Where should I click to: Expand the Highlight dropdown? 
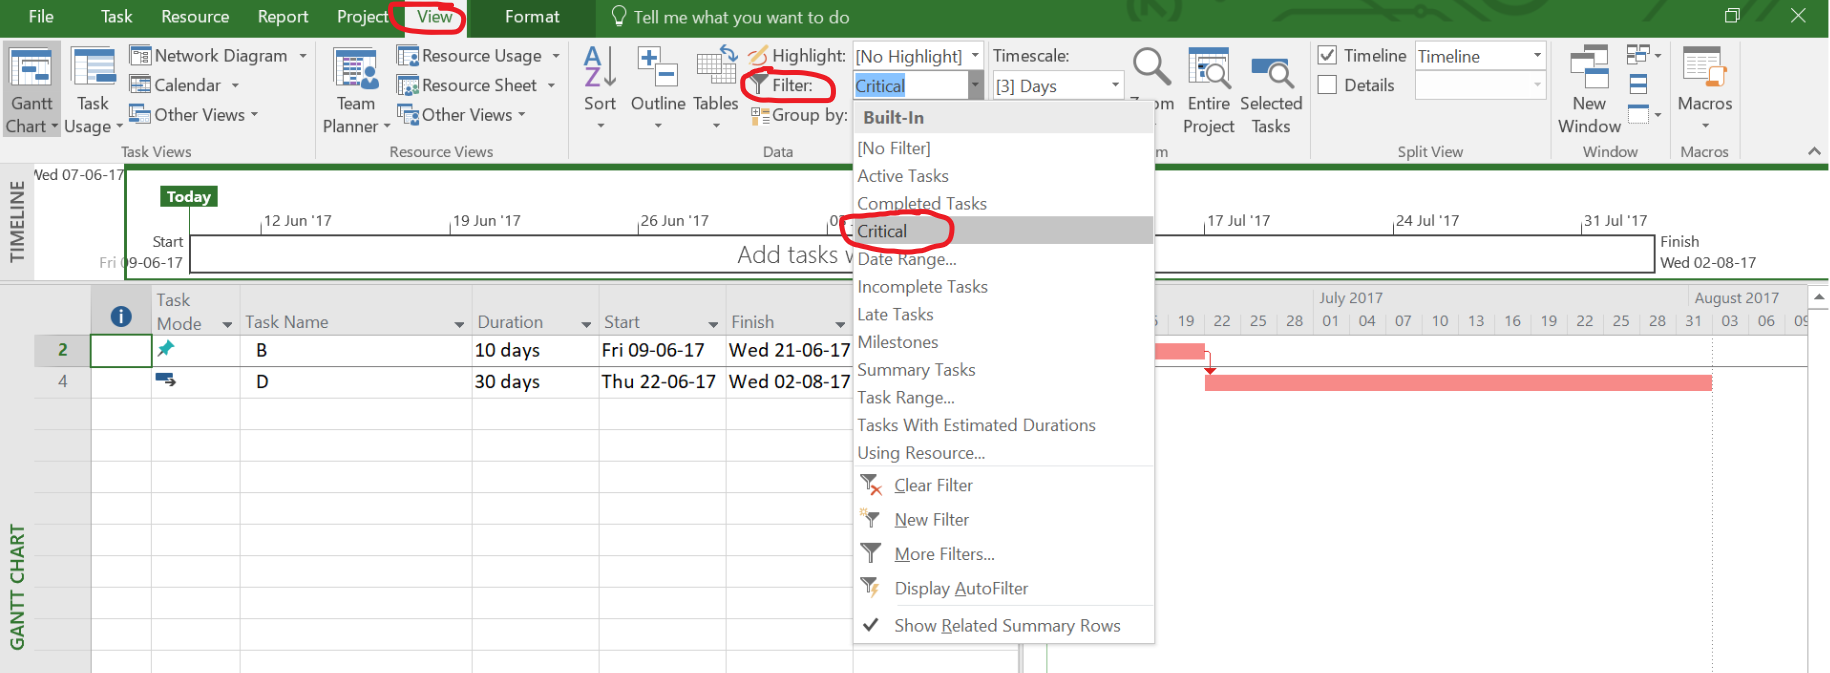pos(975,56)
